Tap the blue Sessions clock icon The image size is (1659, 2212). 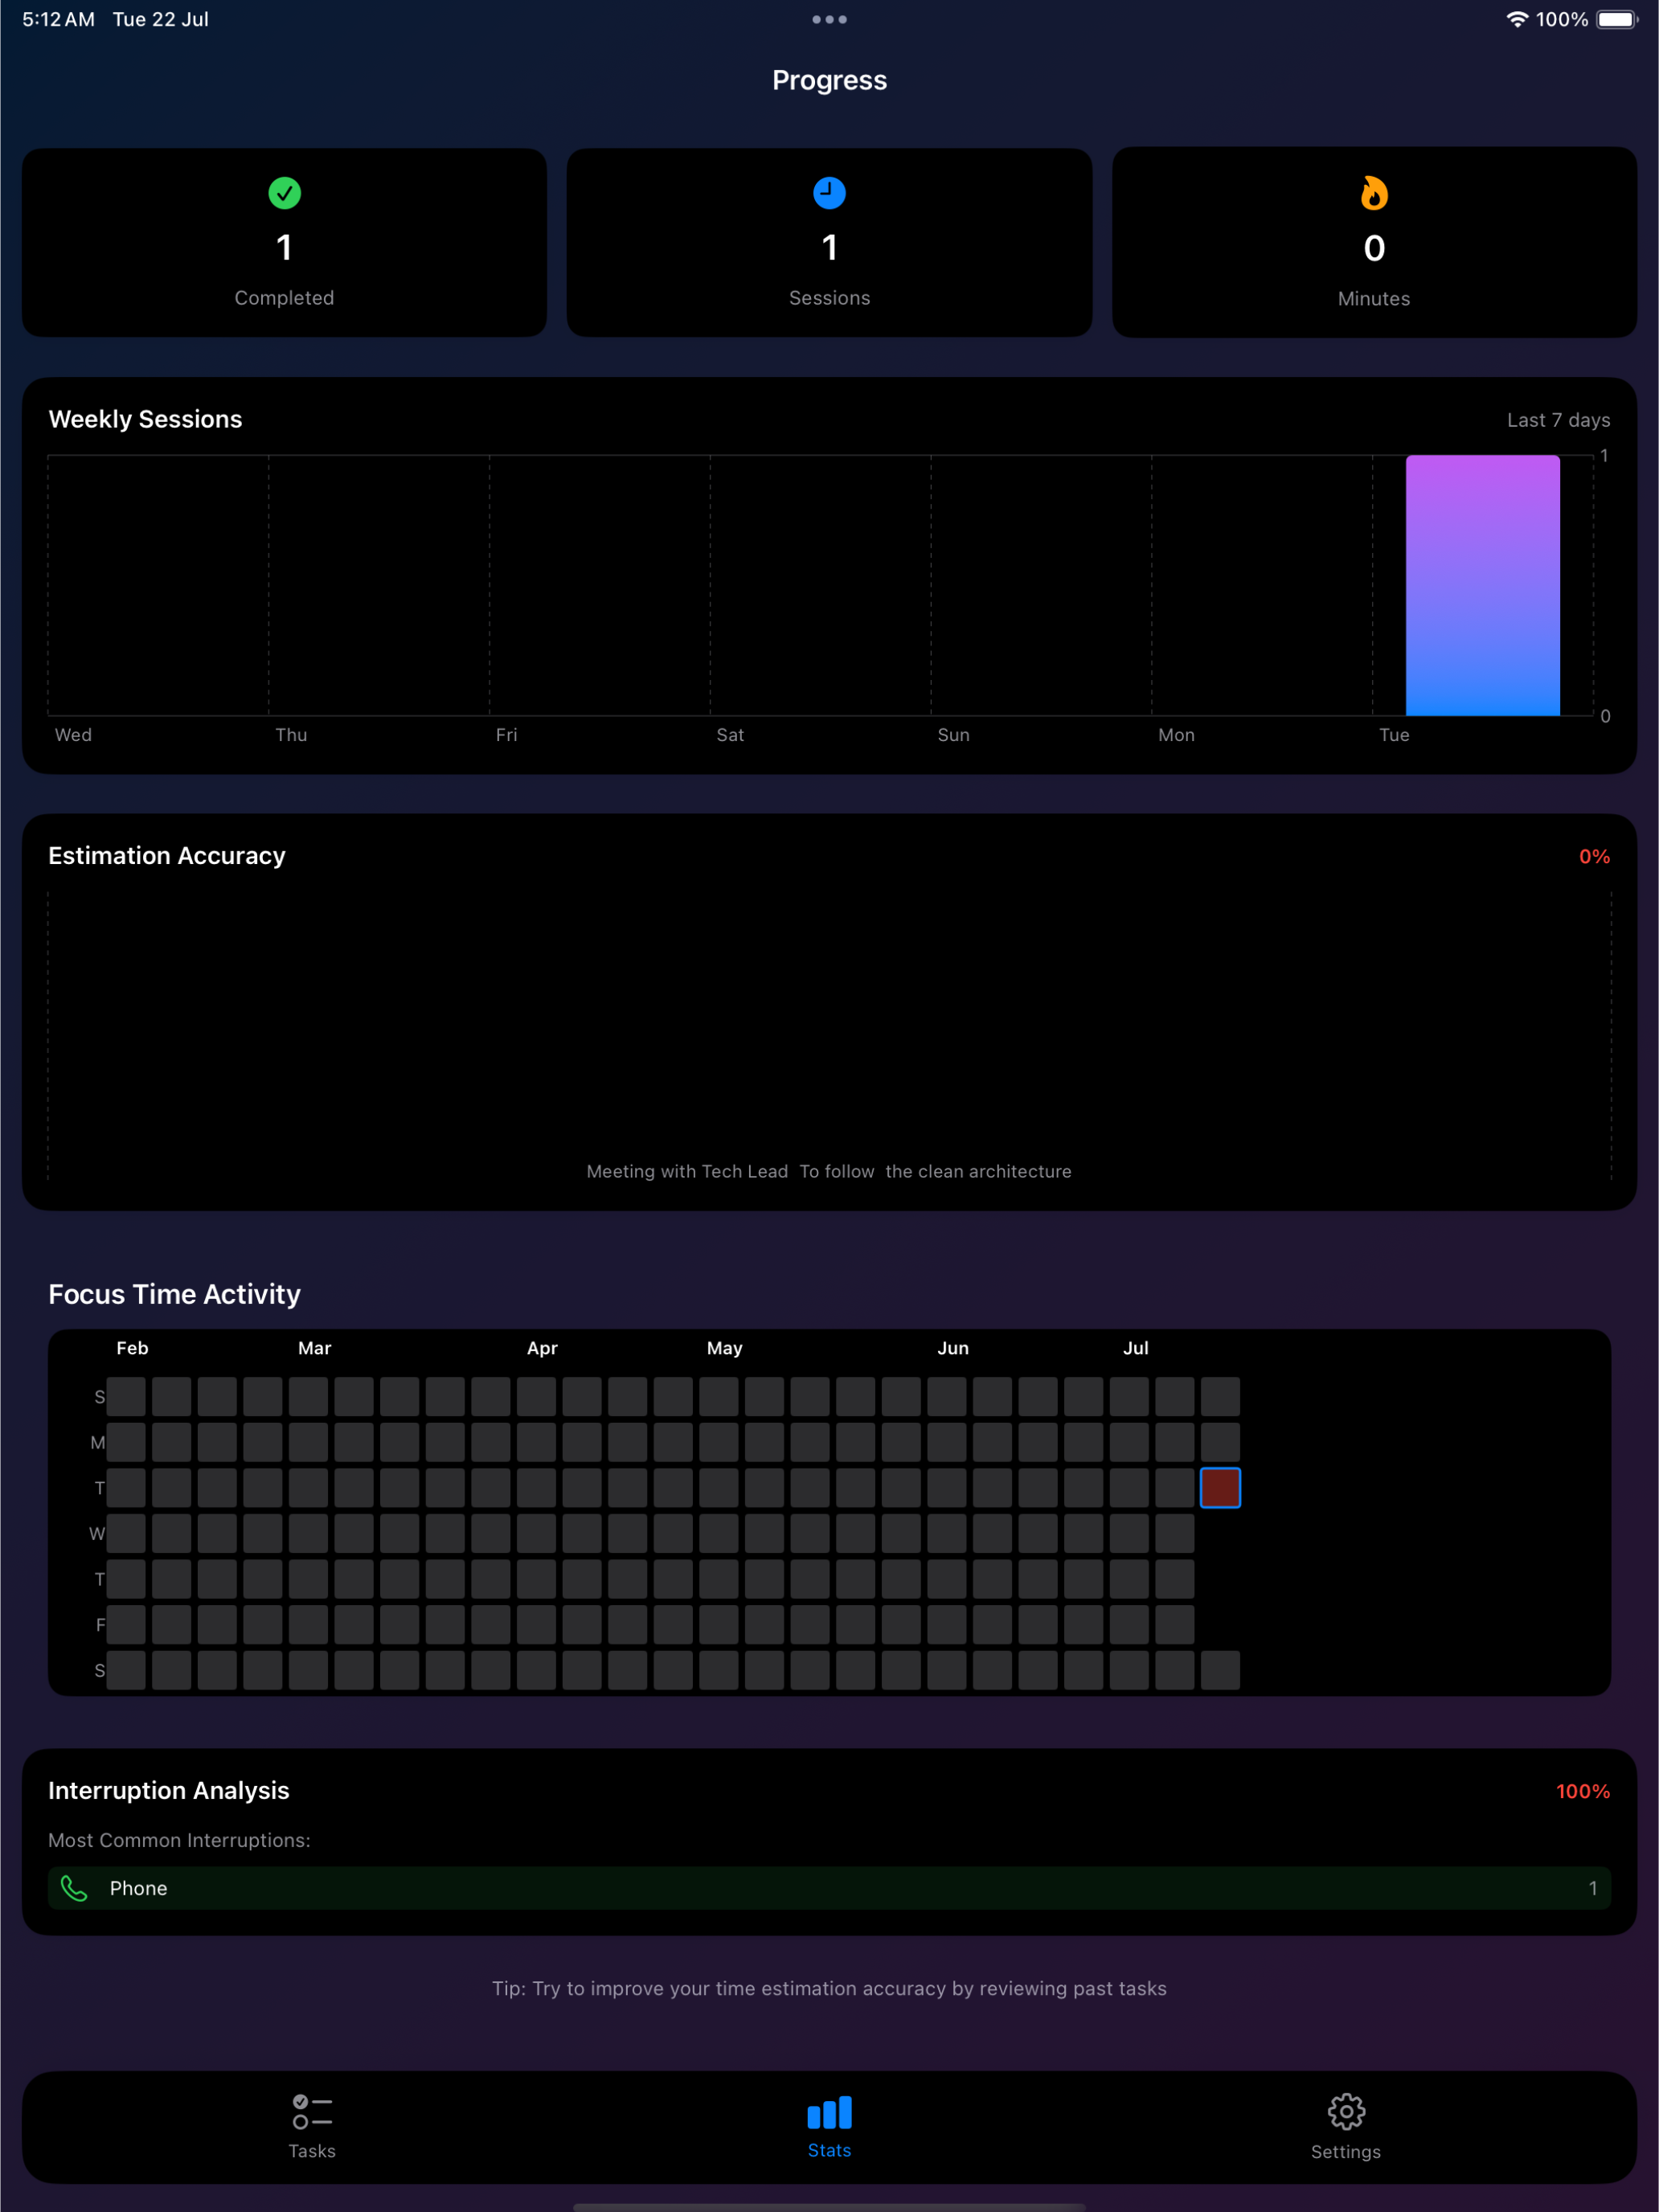point(829,193)
